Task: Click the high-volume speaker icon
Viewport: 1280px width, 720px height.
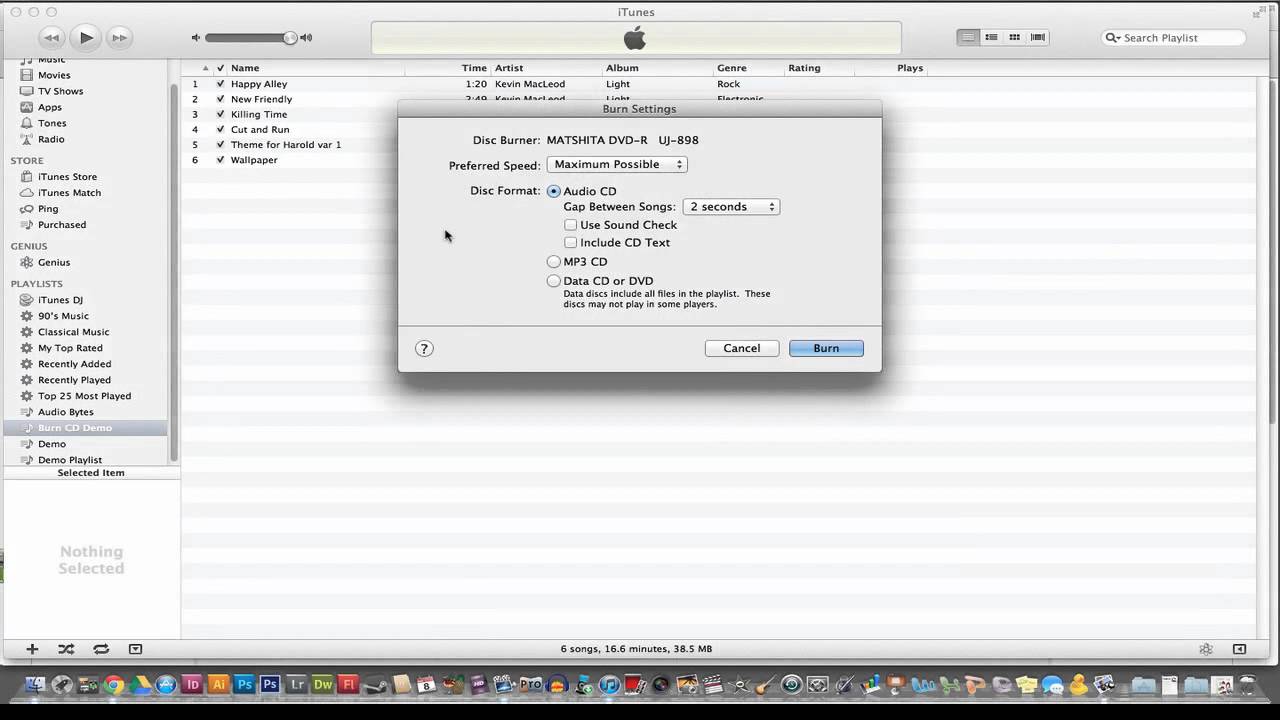Action: (x=306, y=38)
